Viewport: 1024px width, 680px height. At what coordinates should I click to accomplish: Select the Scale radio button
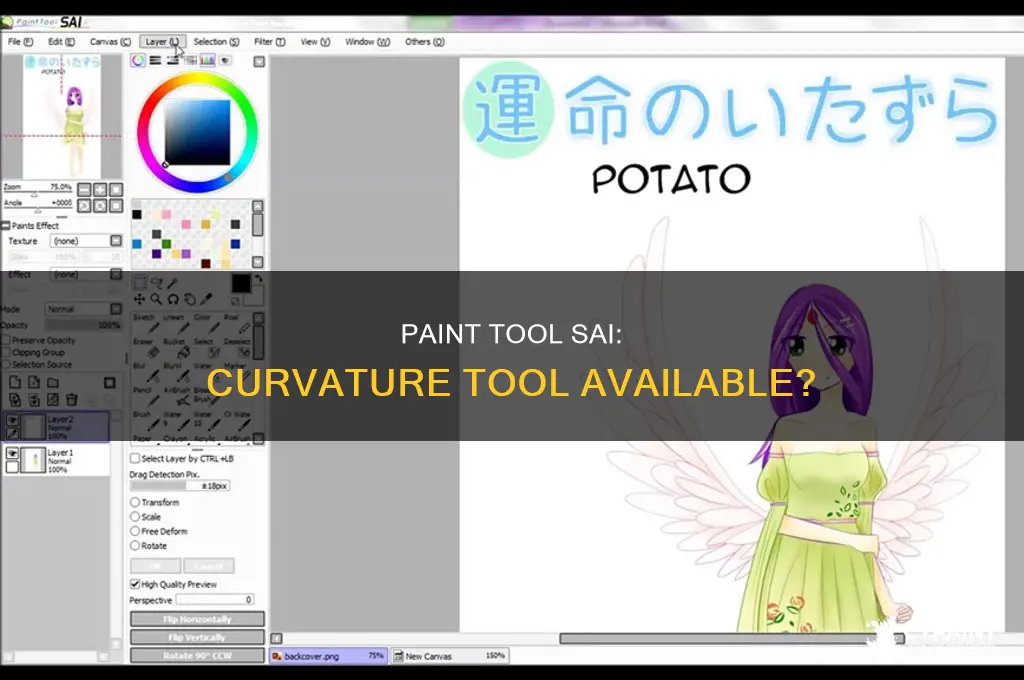135,517
